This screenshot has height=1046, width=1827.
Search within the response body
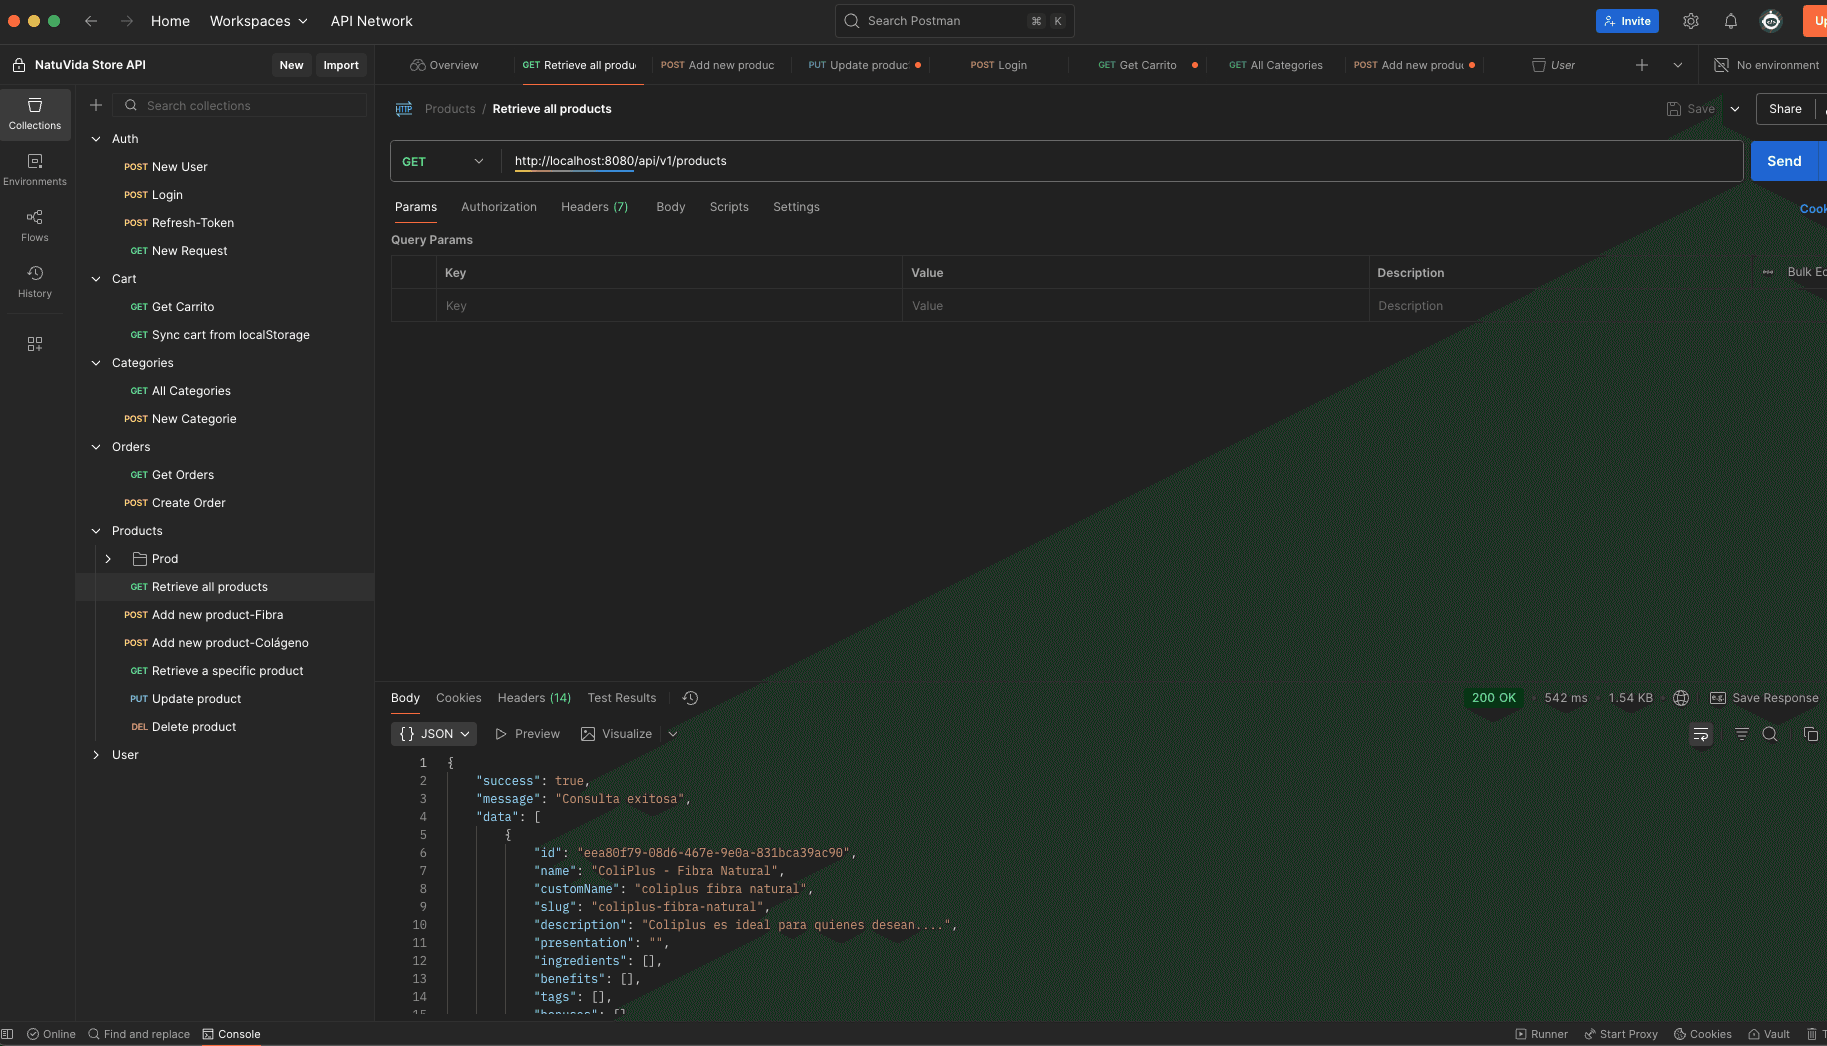pos(1770,734)
